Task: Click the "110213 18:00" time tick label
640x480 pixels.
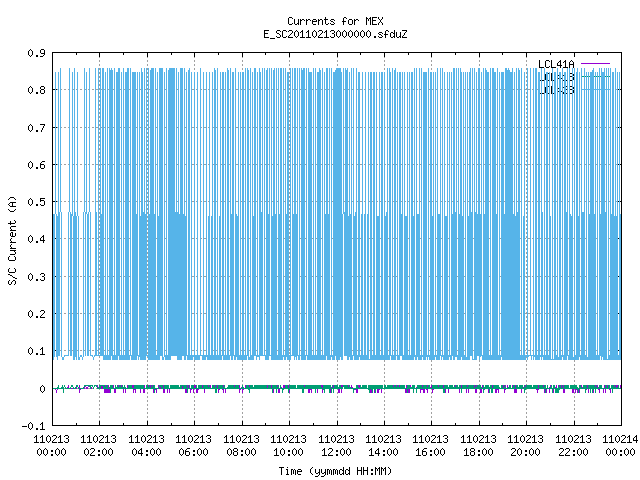Action: coord(478,446)
